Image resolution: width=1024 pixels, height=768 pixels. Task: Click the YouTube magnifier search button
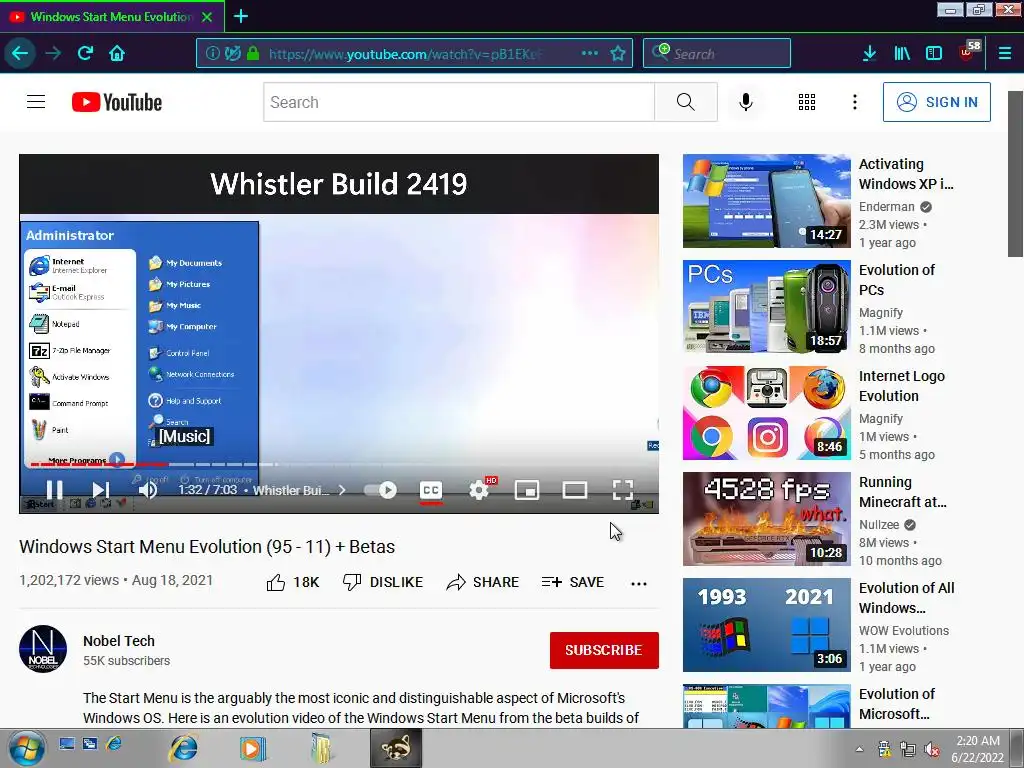coord(686,102)
